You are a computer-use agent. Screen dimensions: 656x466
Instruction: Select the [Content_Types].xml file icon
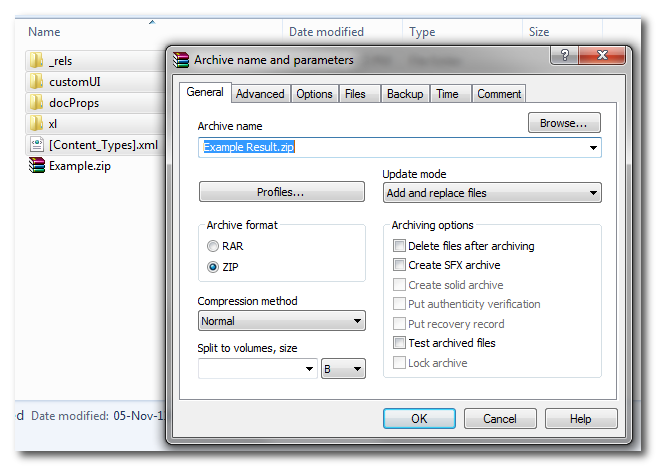click(36, 145)
